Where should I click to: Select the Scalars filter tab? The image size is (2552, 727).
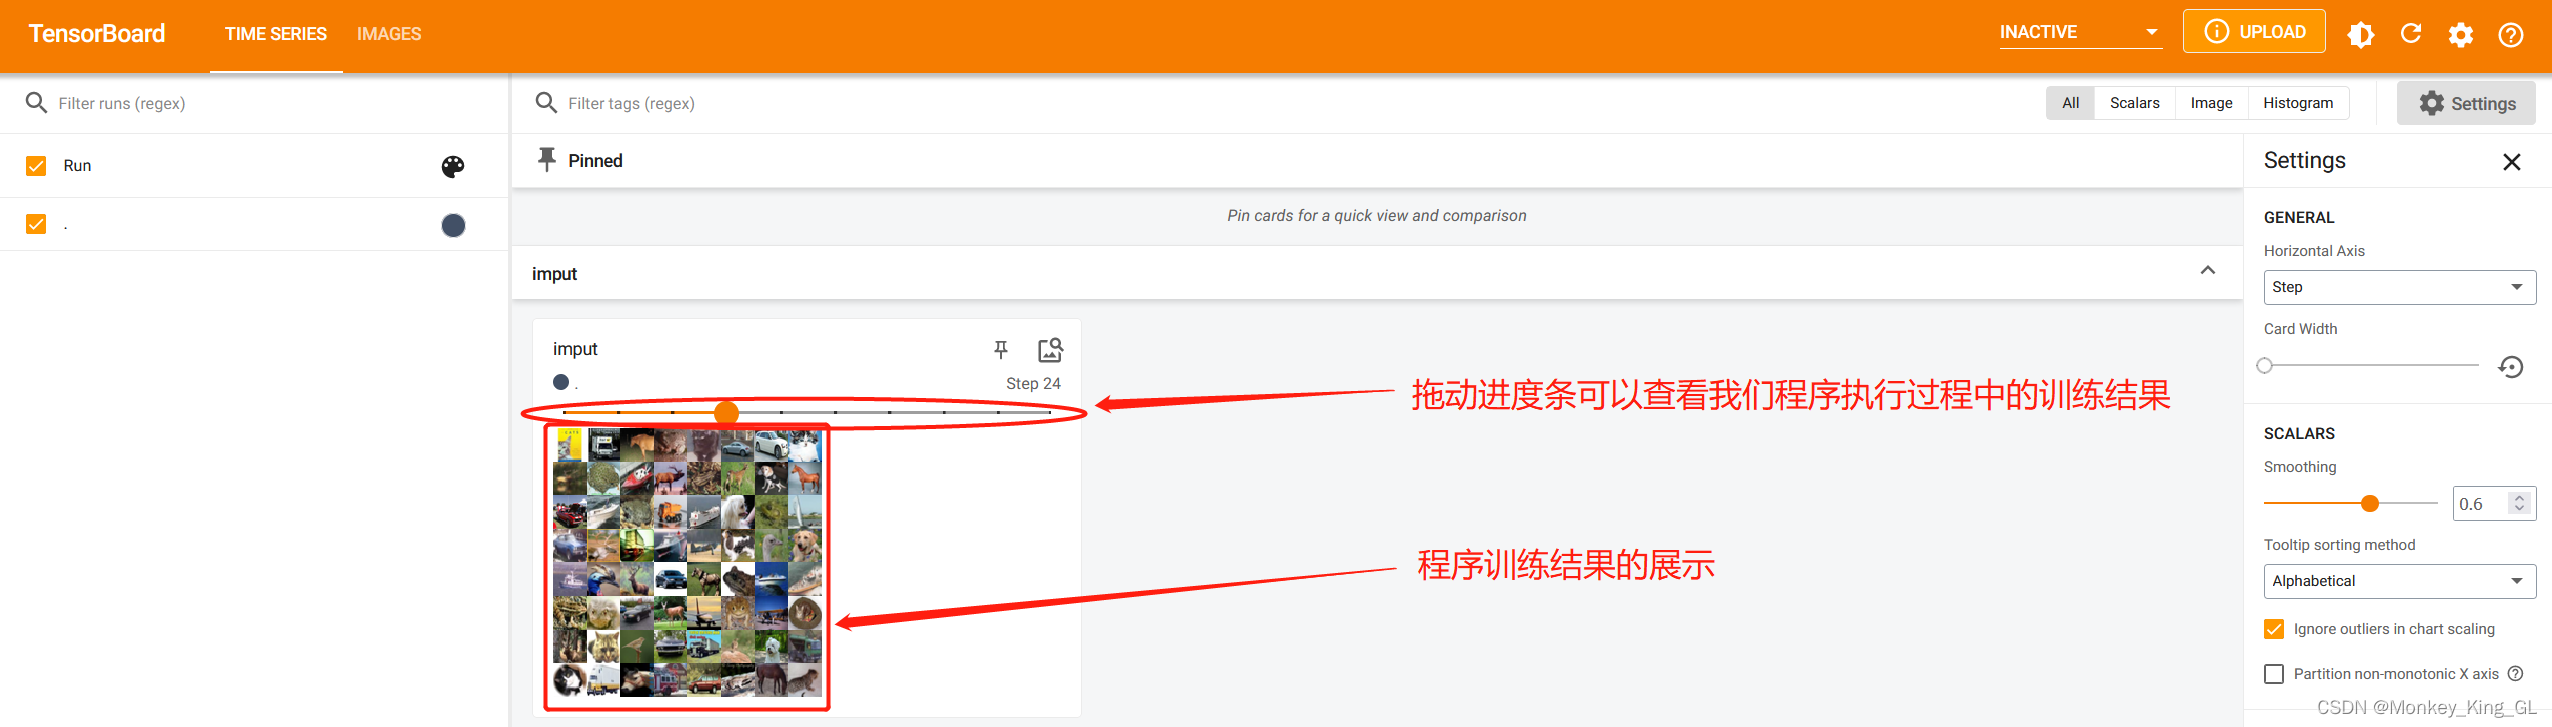pyautogui.click(x=2134, y=103)
